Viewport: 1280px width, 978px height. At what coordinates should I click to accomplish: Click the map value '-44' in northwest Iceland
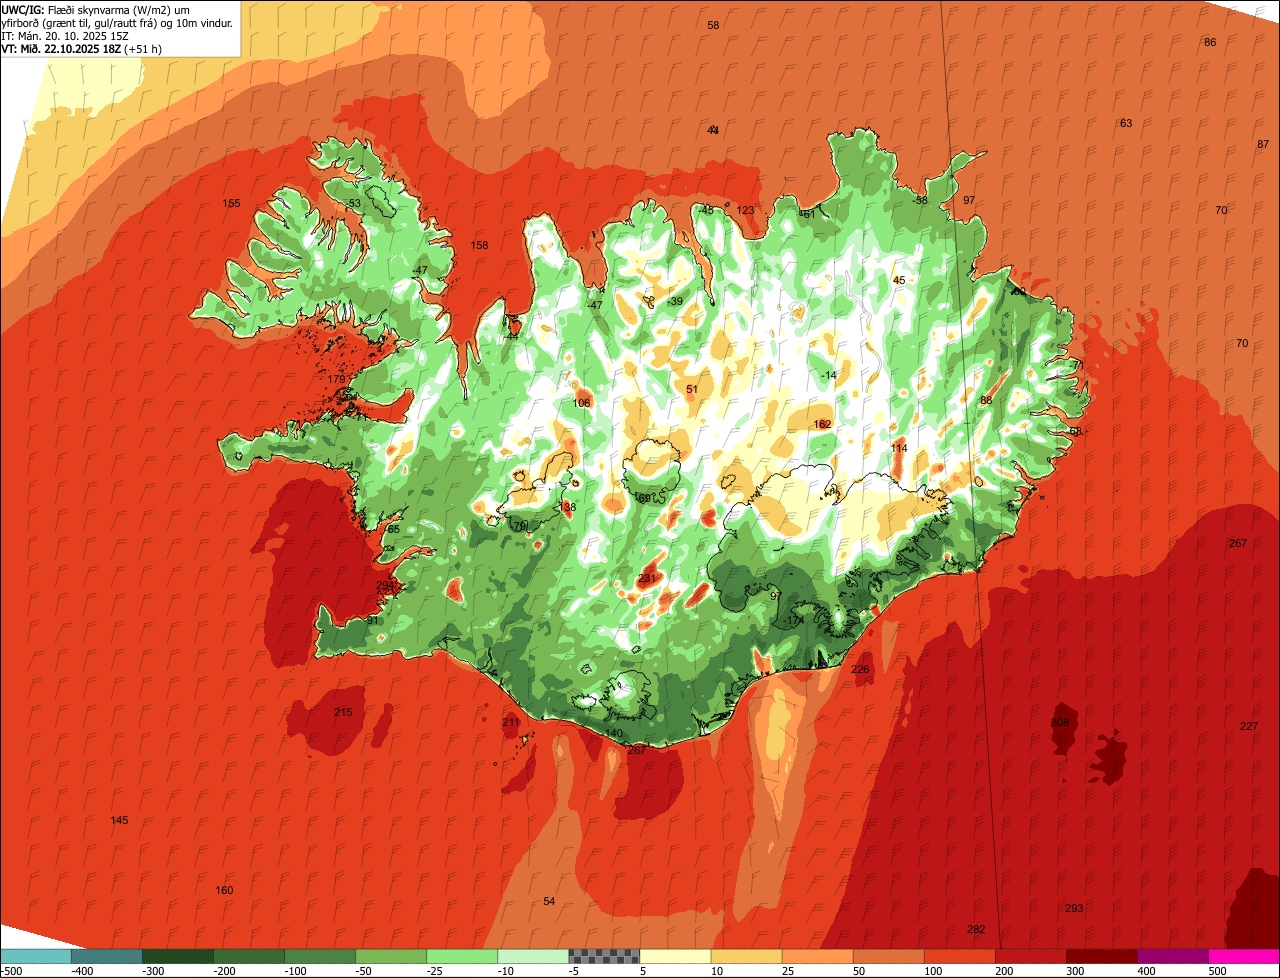tap(511, 336)
